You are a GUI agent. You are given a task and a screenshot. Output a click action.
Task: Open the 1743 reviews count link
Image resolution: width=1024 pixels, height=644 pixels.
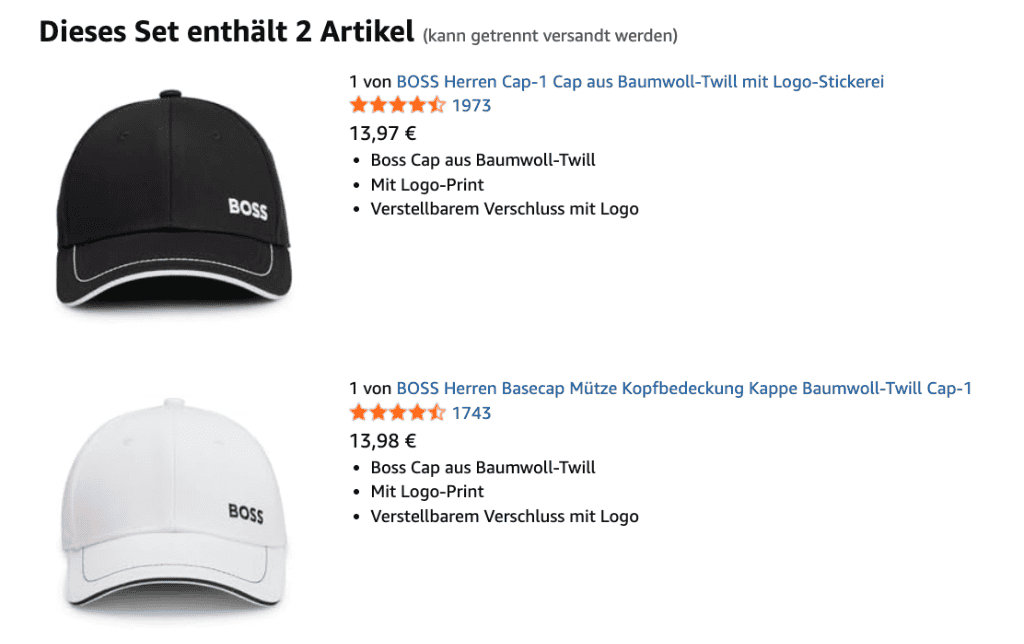point(472,413)
